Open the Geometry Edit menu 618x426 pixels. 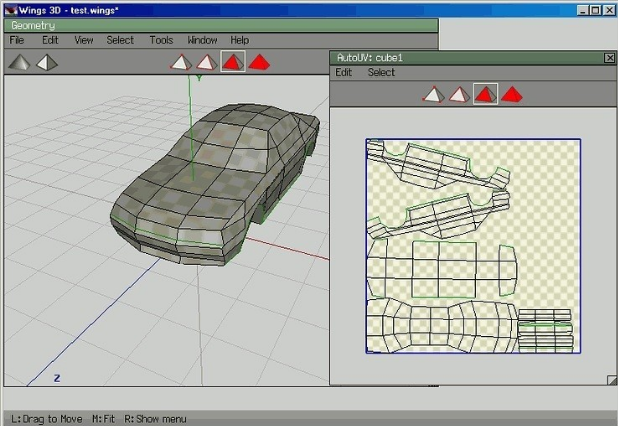click(x=50, y=40)
